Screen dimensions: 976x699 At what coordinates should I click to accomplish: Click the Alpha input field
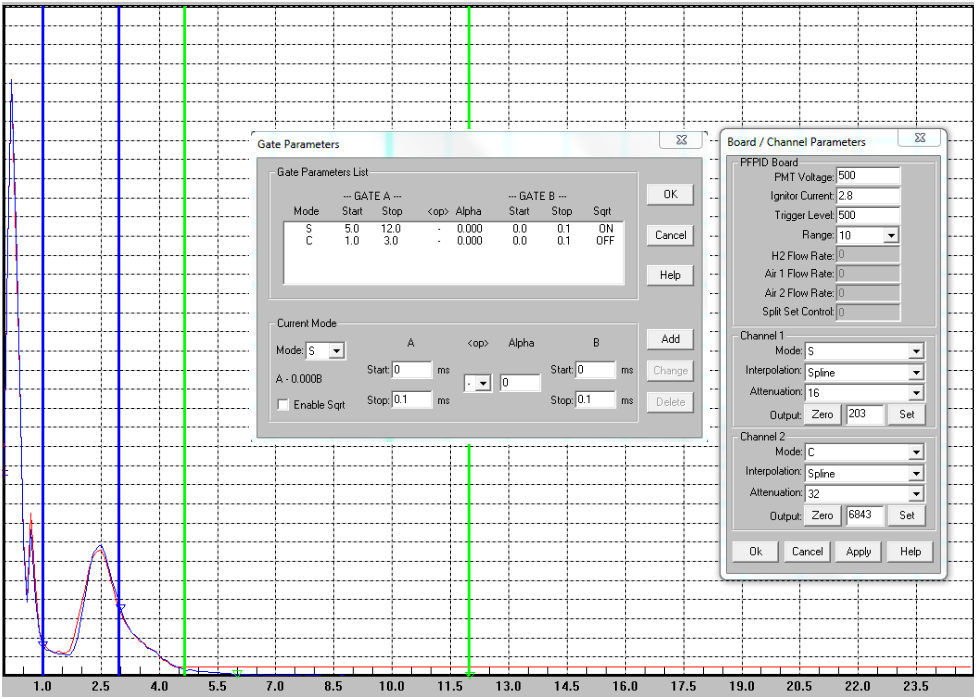[x=520, y=383]
